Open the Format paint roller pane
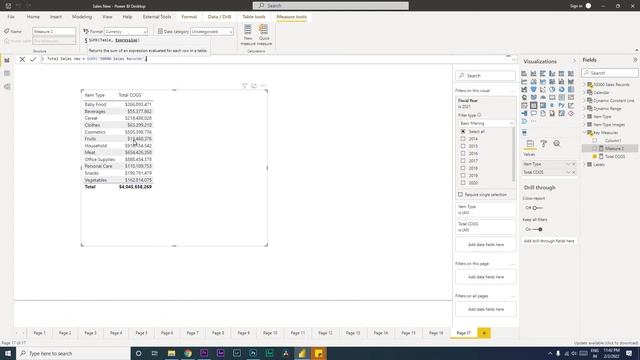 [544, 144]
